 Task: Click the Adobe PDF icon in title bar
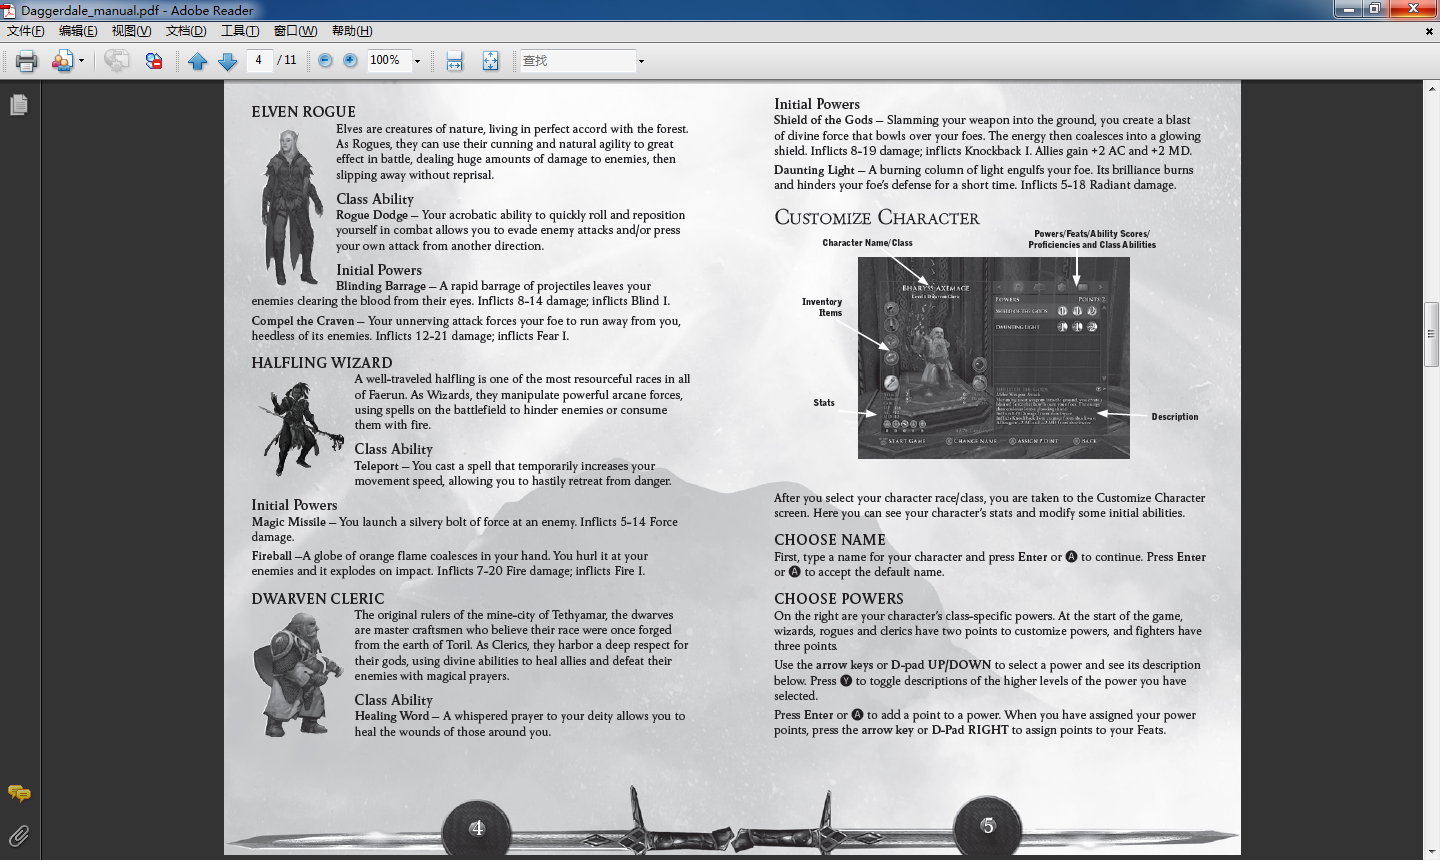9,10
